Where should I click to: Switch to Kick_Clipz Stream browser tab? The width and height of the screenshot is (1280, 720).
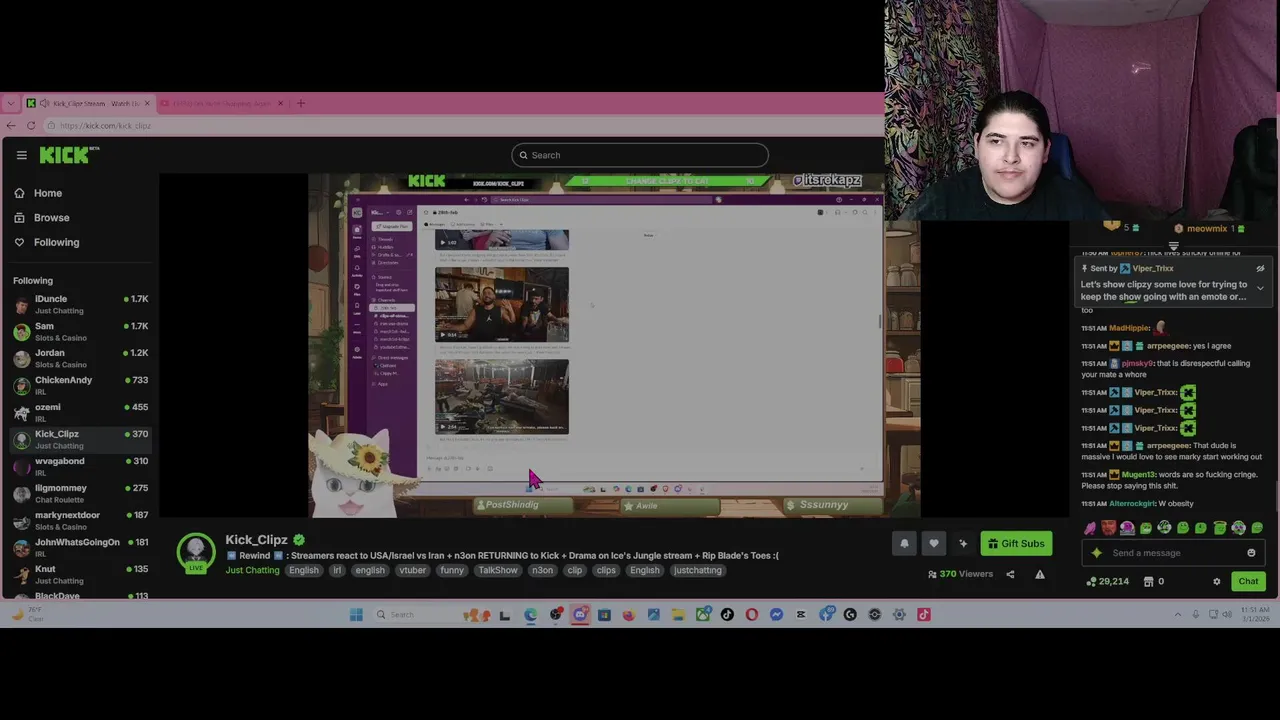89,103
